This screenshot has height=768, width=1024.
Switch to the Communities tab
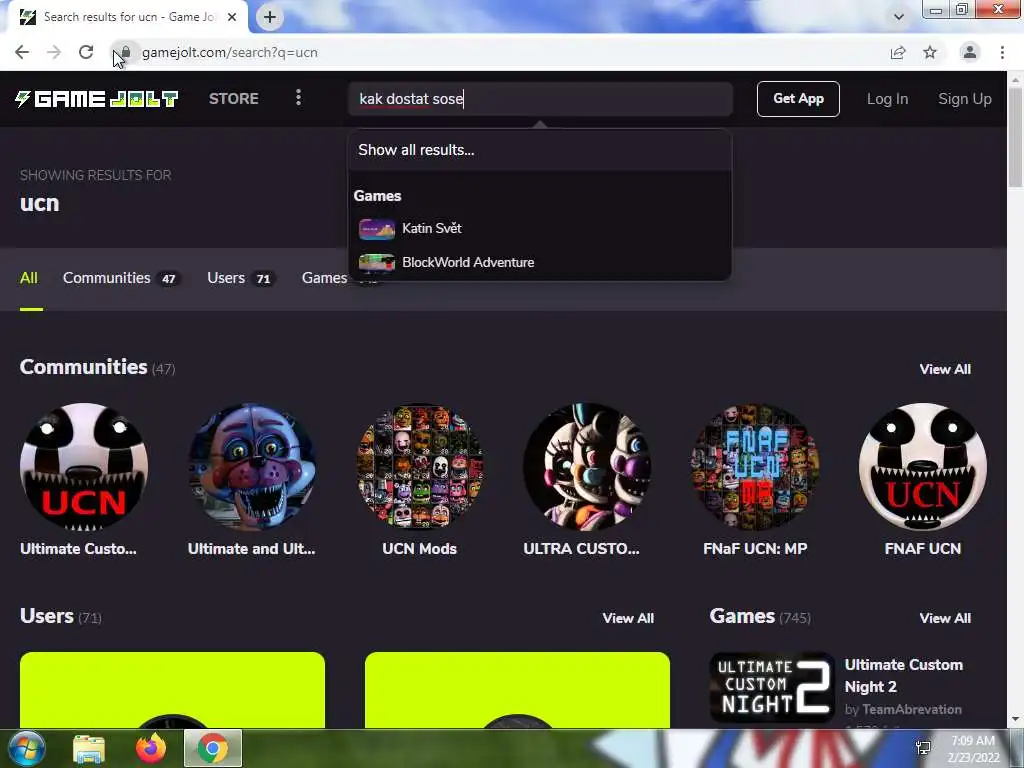point(120,278)
